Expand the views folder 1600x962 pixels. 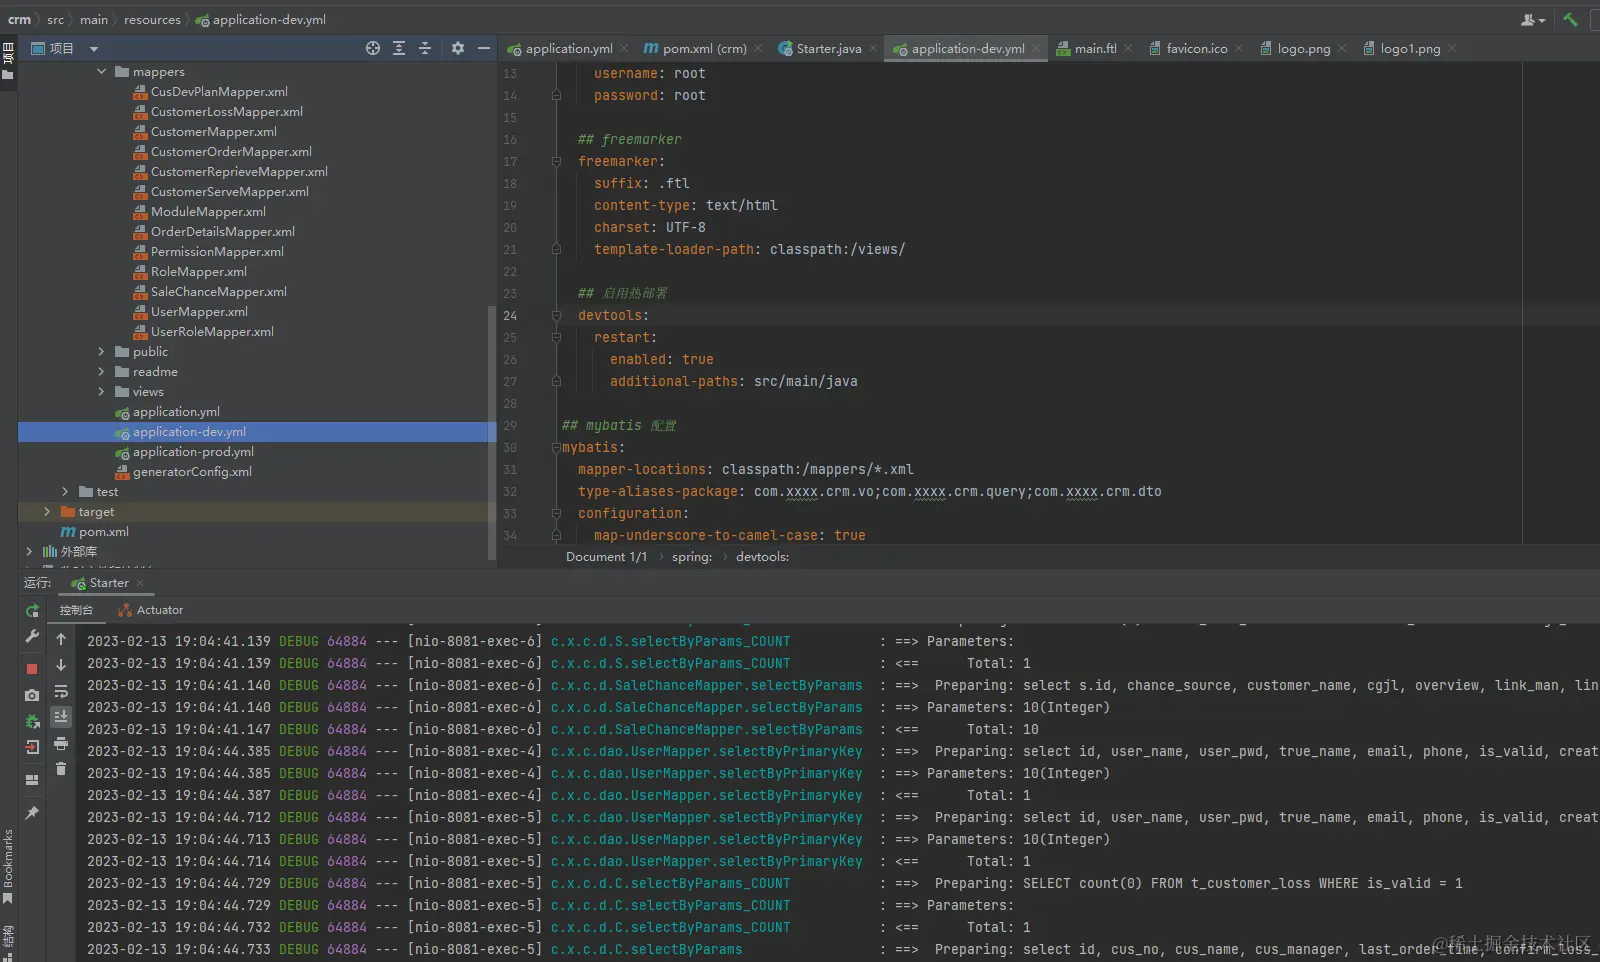[101, 392]
